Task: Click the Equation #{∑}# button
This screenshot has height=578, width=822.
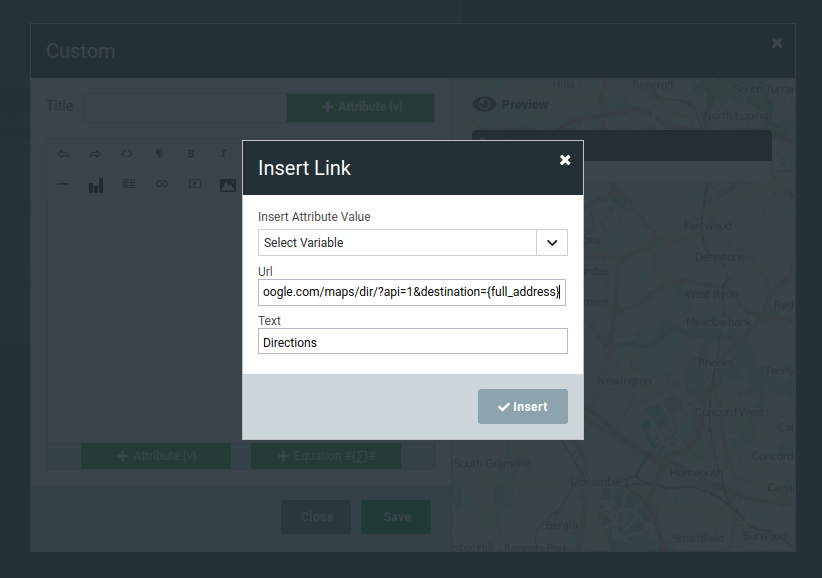Action: (x=326, y=455)
